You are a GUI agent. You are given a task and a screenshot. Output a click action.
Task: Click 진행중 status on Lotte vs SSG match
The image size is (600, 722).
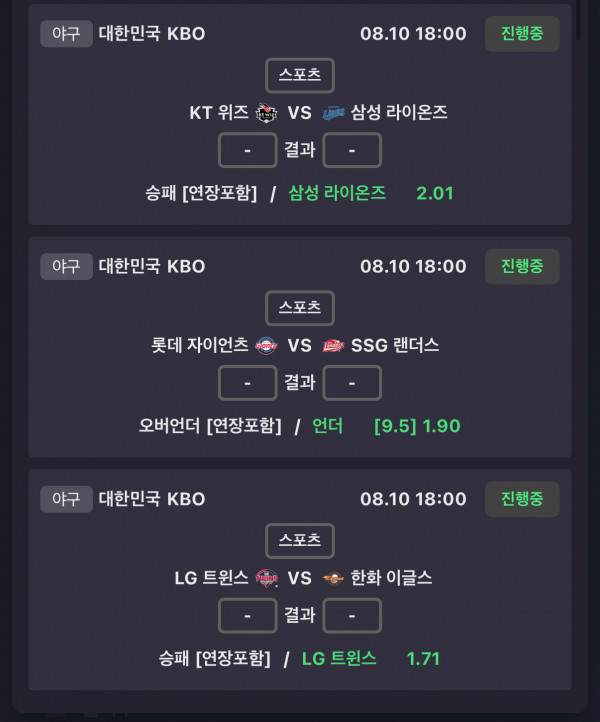tap(522, 266)
